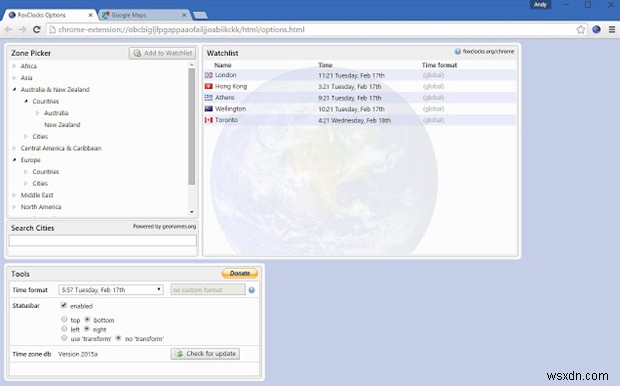The width and height of the screenshot is (620, 386).
Task: Click the Time format column header
Action: click(x=439, y=65)
